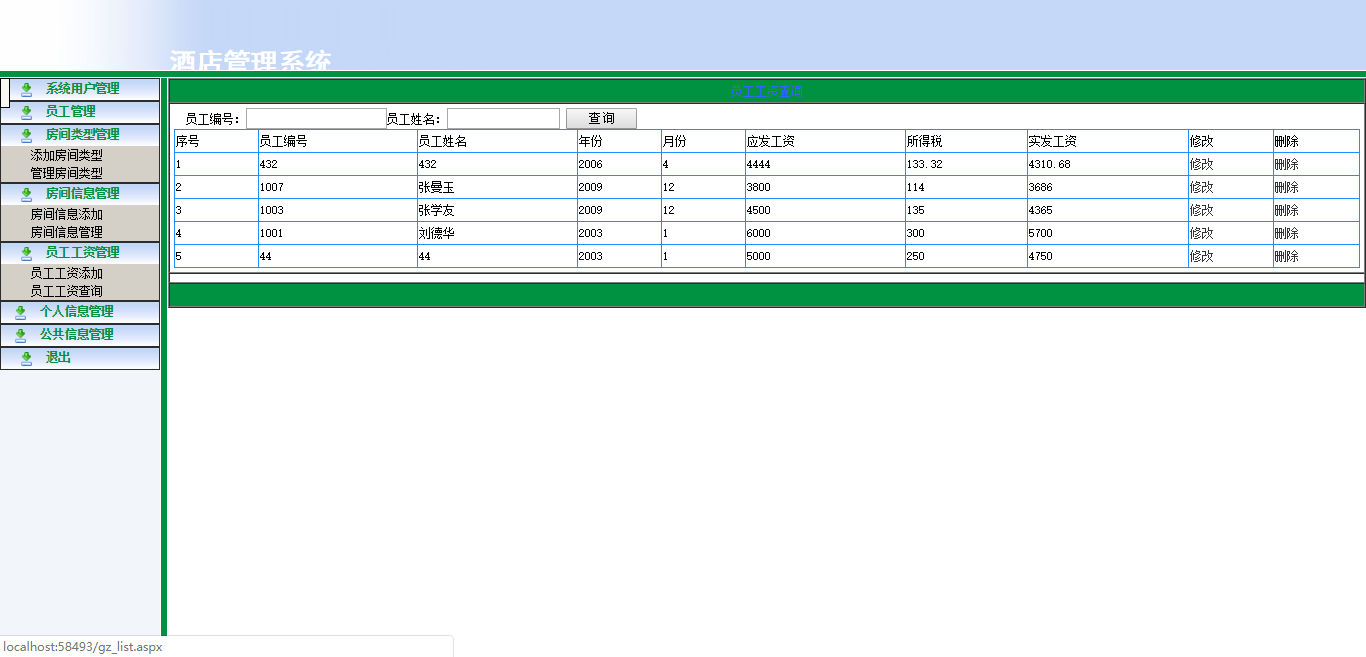Viewport: 1366px width, 657px height.
Task: Click the gross salary value 6000
Action: (x=759, y=233)
